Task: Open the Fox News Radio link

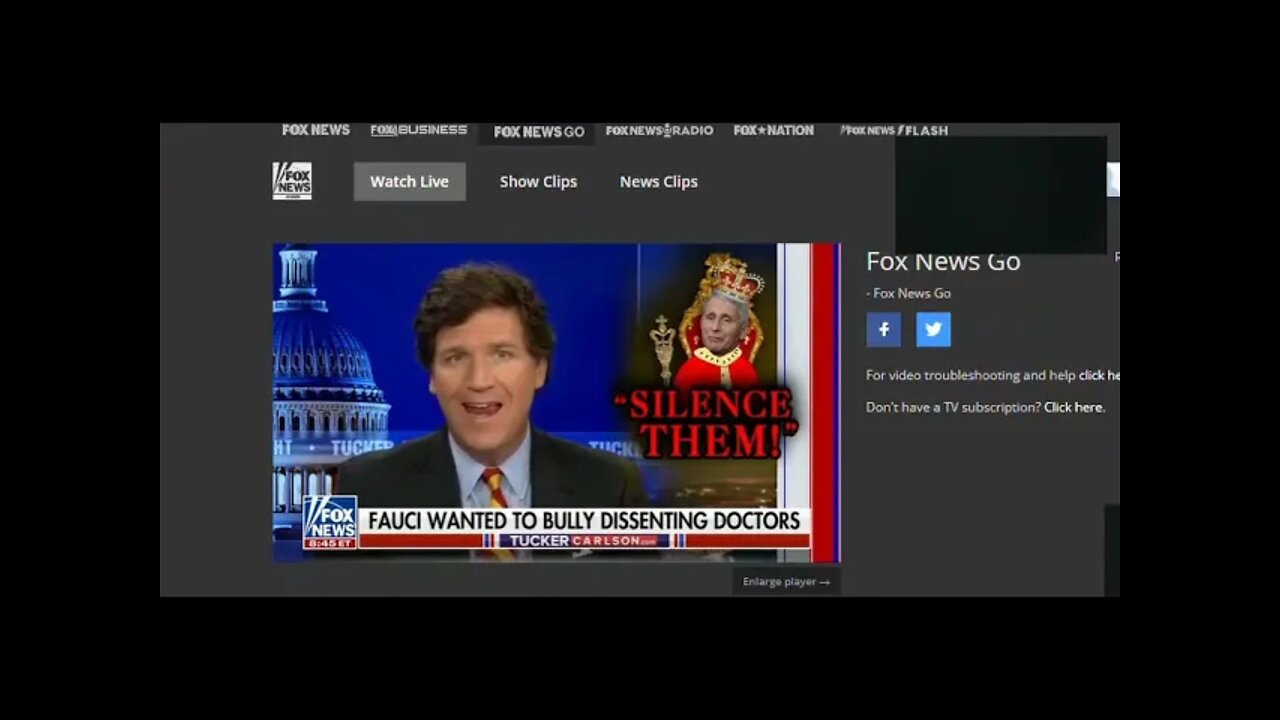Action: coord(659,130)
